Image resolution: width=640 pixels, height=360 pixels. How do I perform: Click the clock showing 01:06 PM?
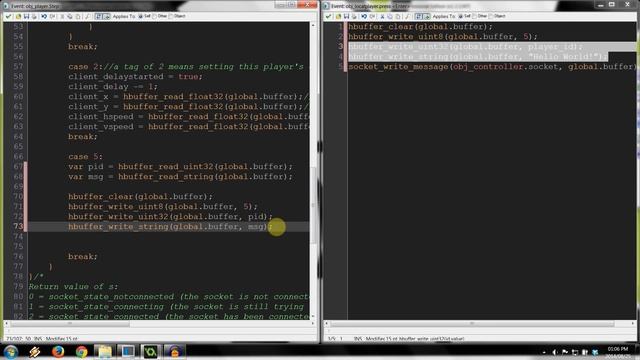618,349
